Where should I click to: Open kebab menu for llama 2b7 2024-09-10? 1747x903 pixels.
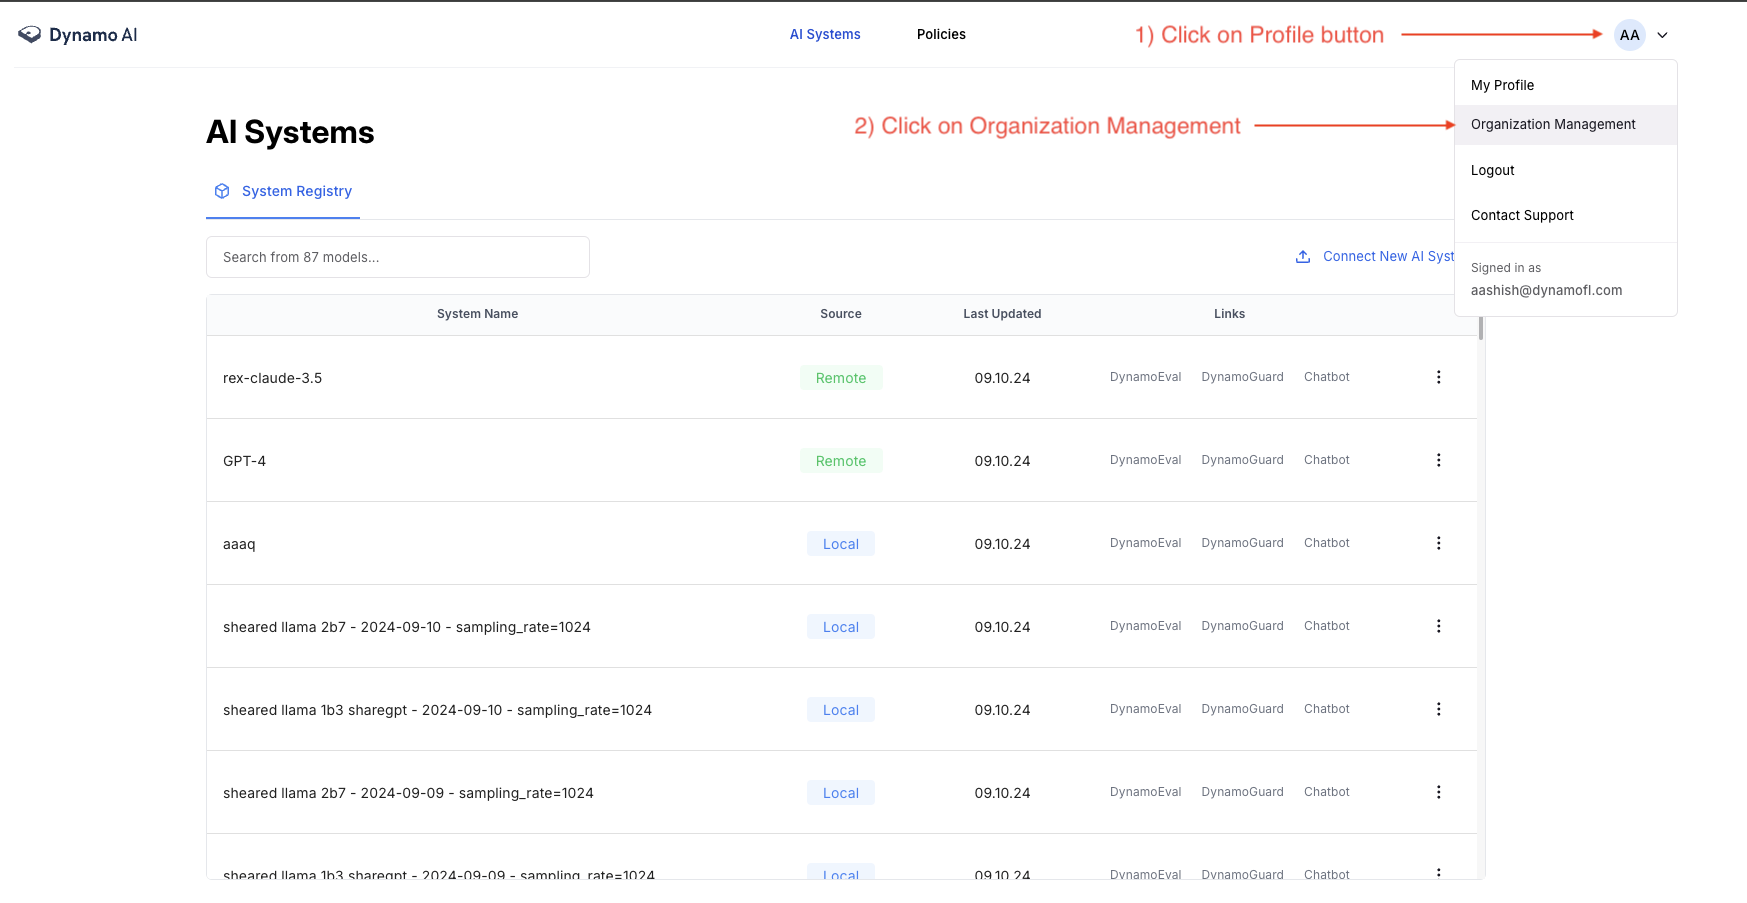coord(1439,626)
